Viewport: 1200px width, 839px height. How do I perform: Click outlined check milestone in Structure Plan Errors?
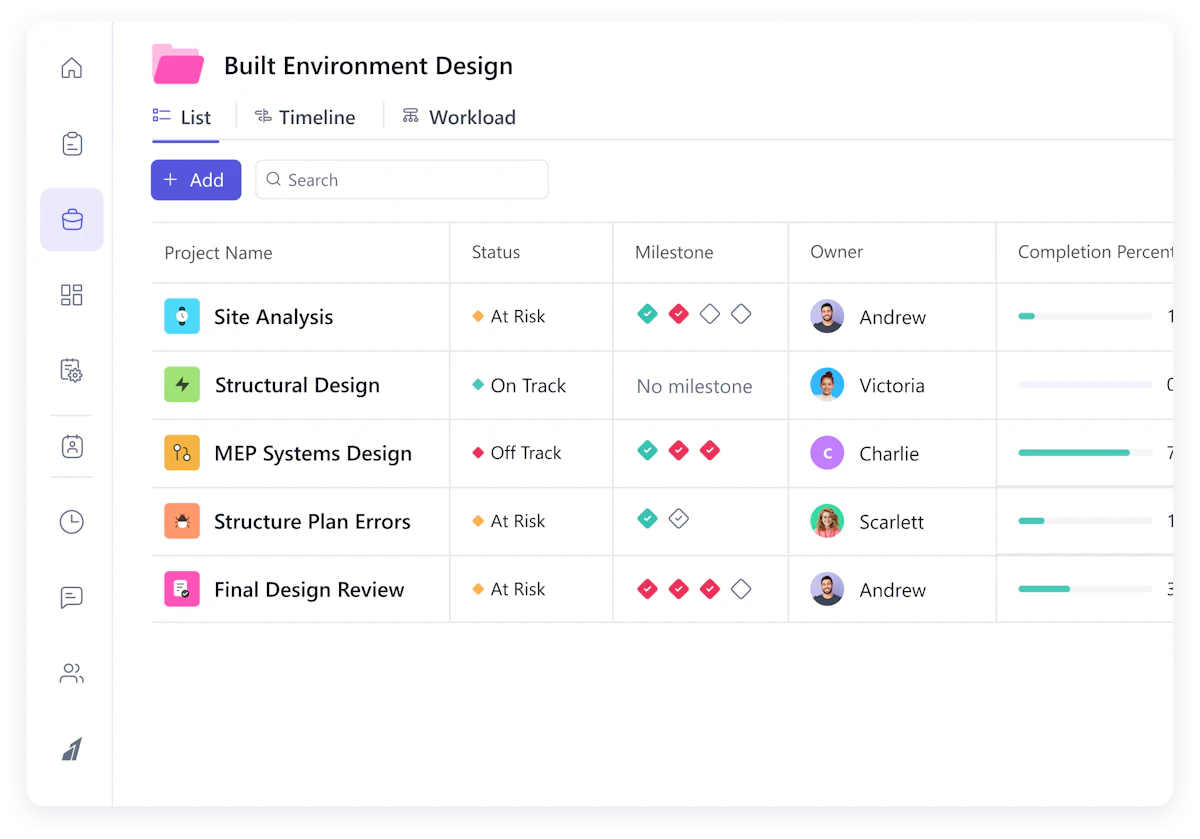point(679,518)
